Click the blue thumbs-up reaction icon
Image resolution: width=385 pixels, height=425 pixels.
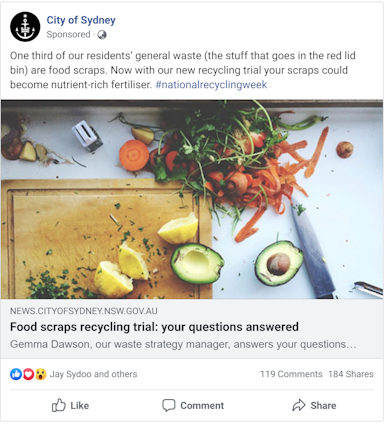tap(16, 374)
